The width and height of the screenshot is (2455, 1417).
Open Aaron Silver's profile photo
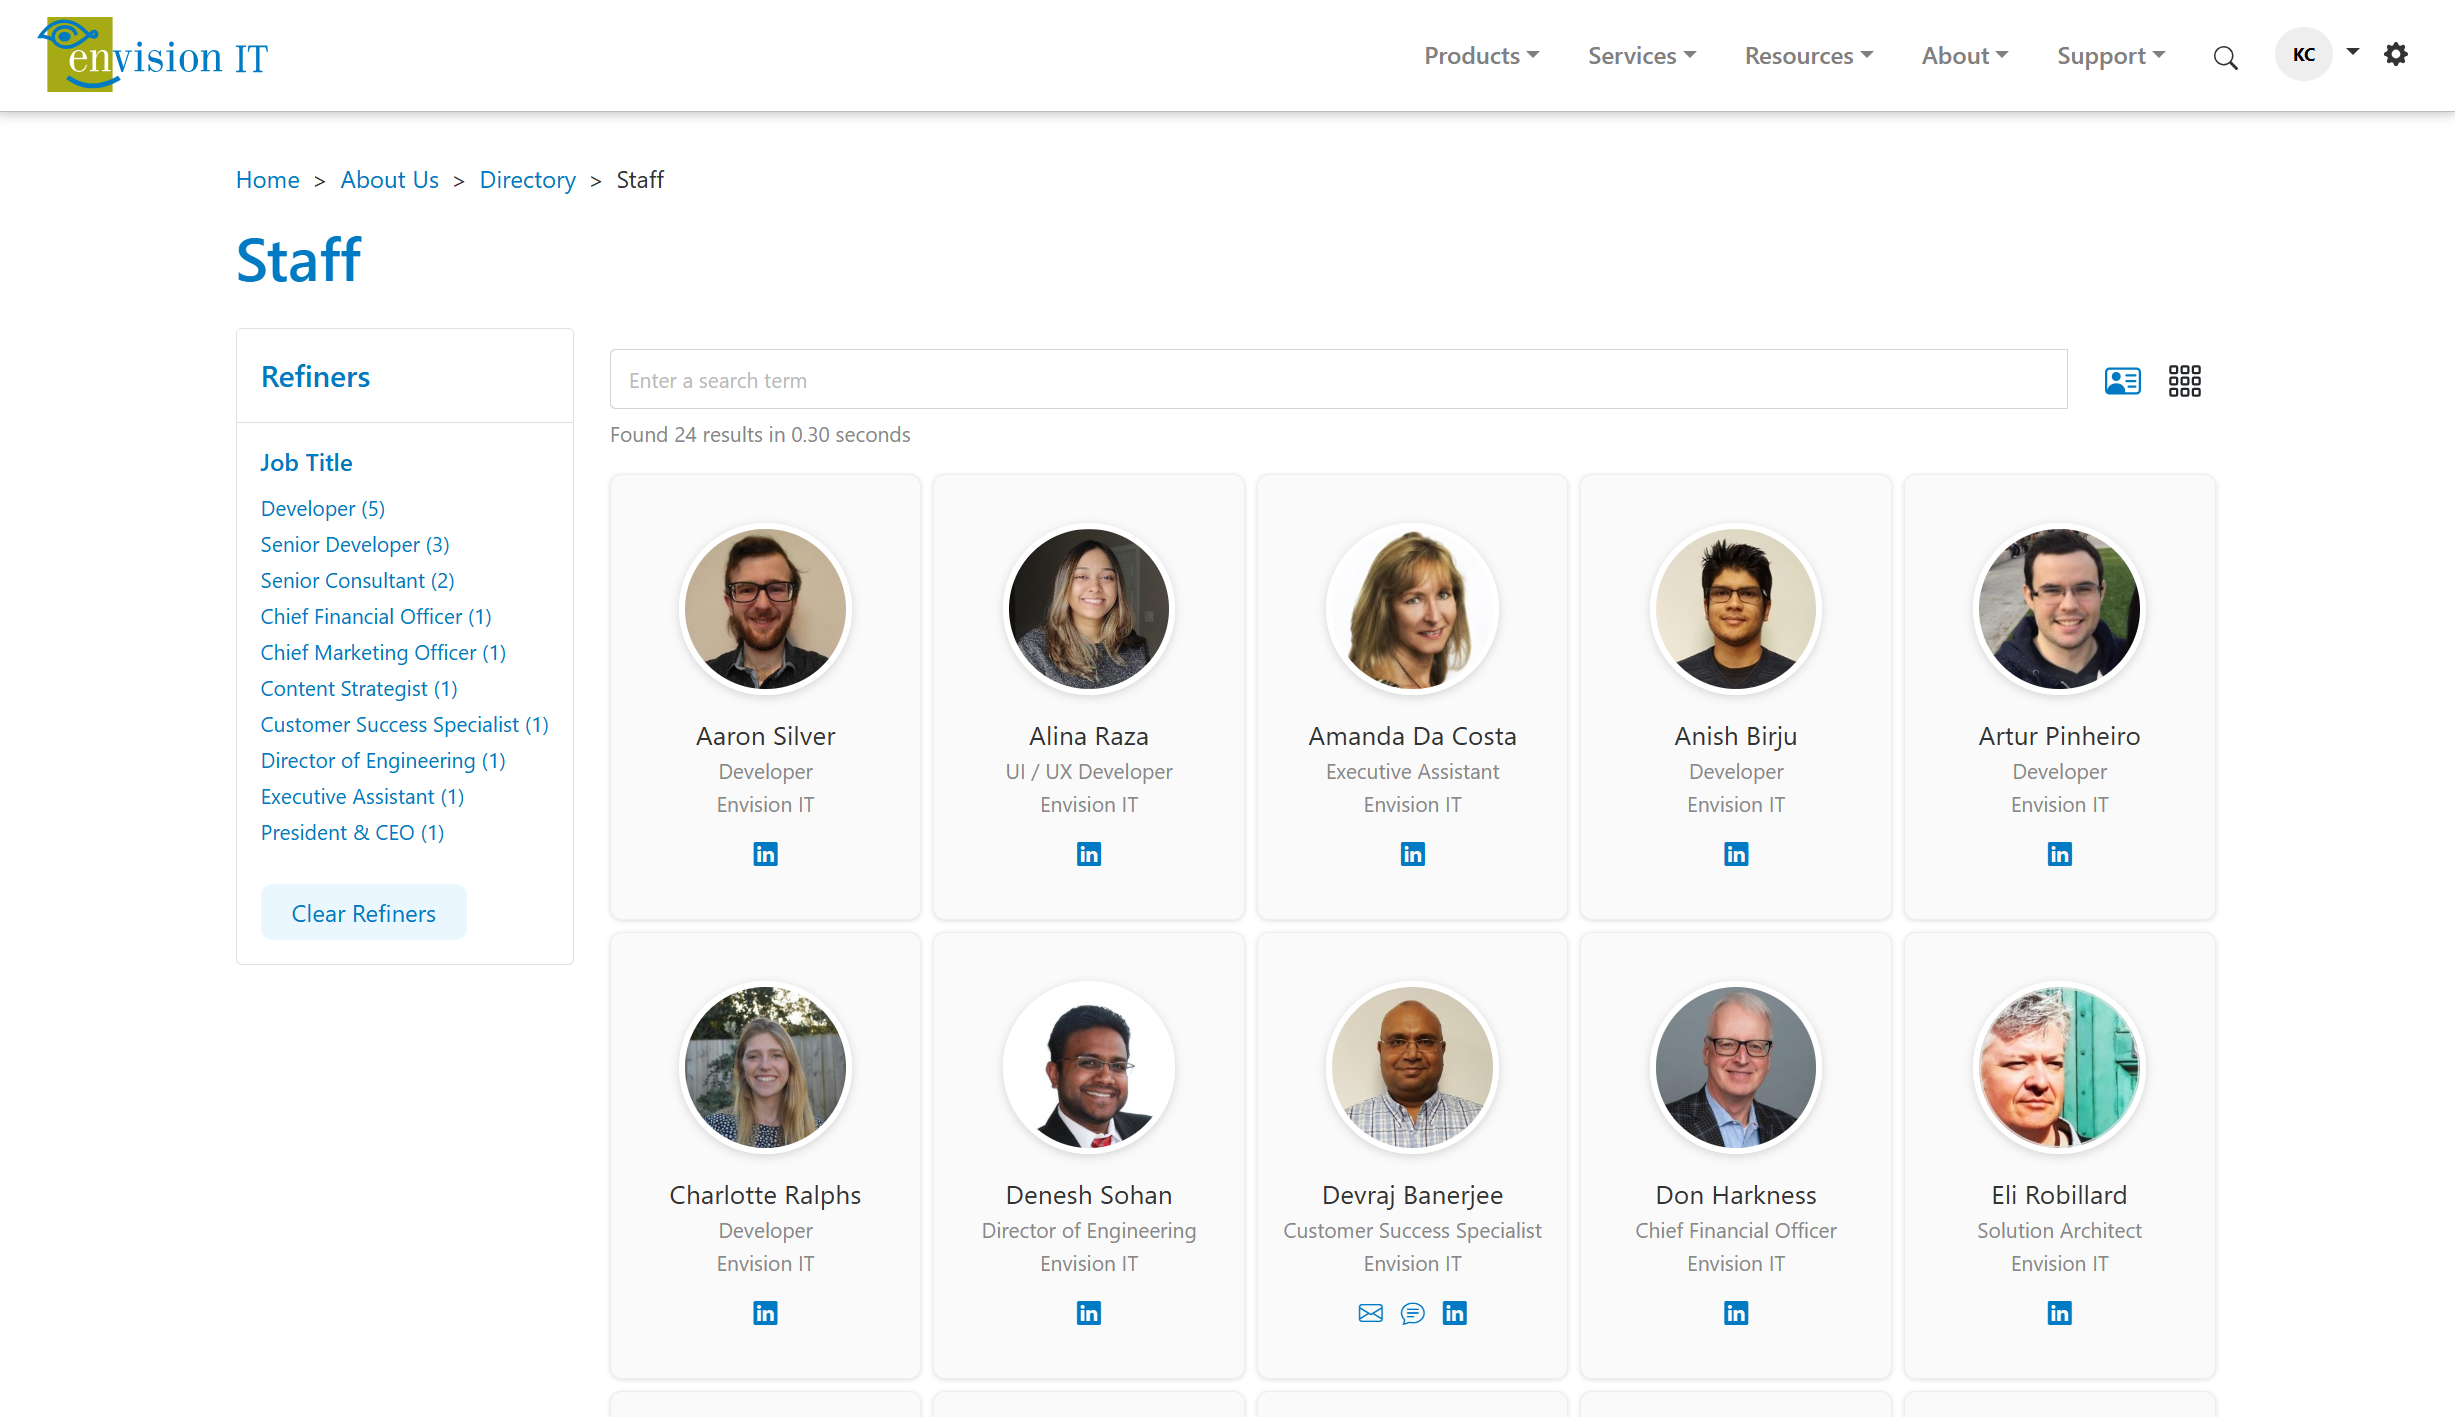pyautogui.click(x=765, y=609)
